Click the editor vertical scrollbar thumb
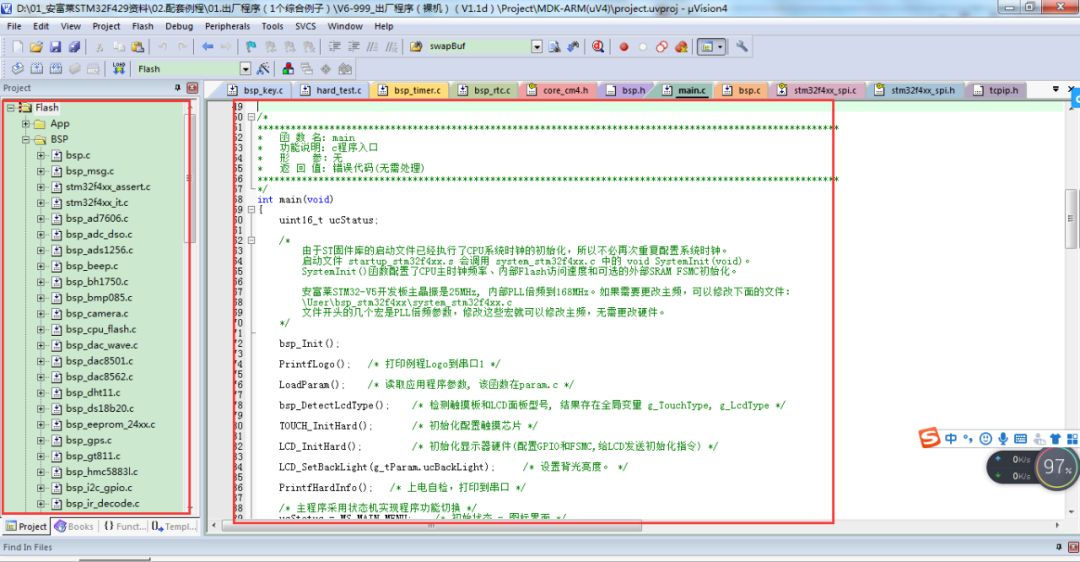The image size is (1080, 562). (x=1070, y=219)
